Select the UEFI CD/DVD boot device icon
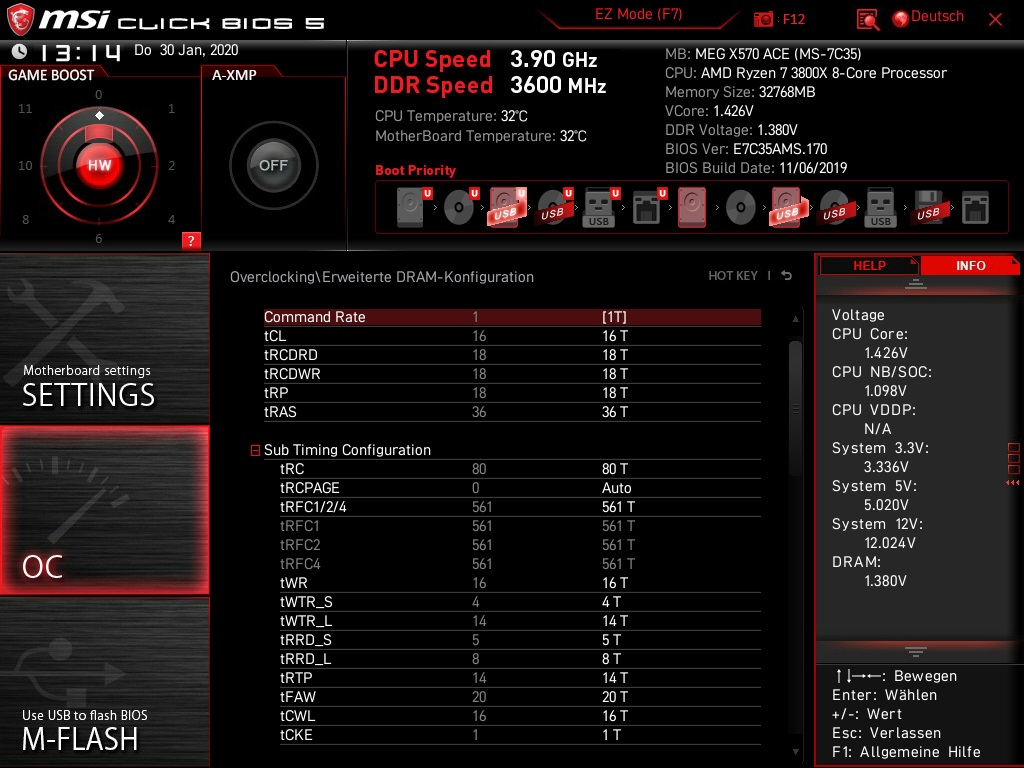This screenshot has height=768, width=1024. pos(460,207)
